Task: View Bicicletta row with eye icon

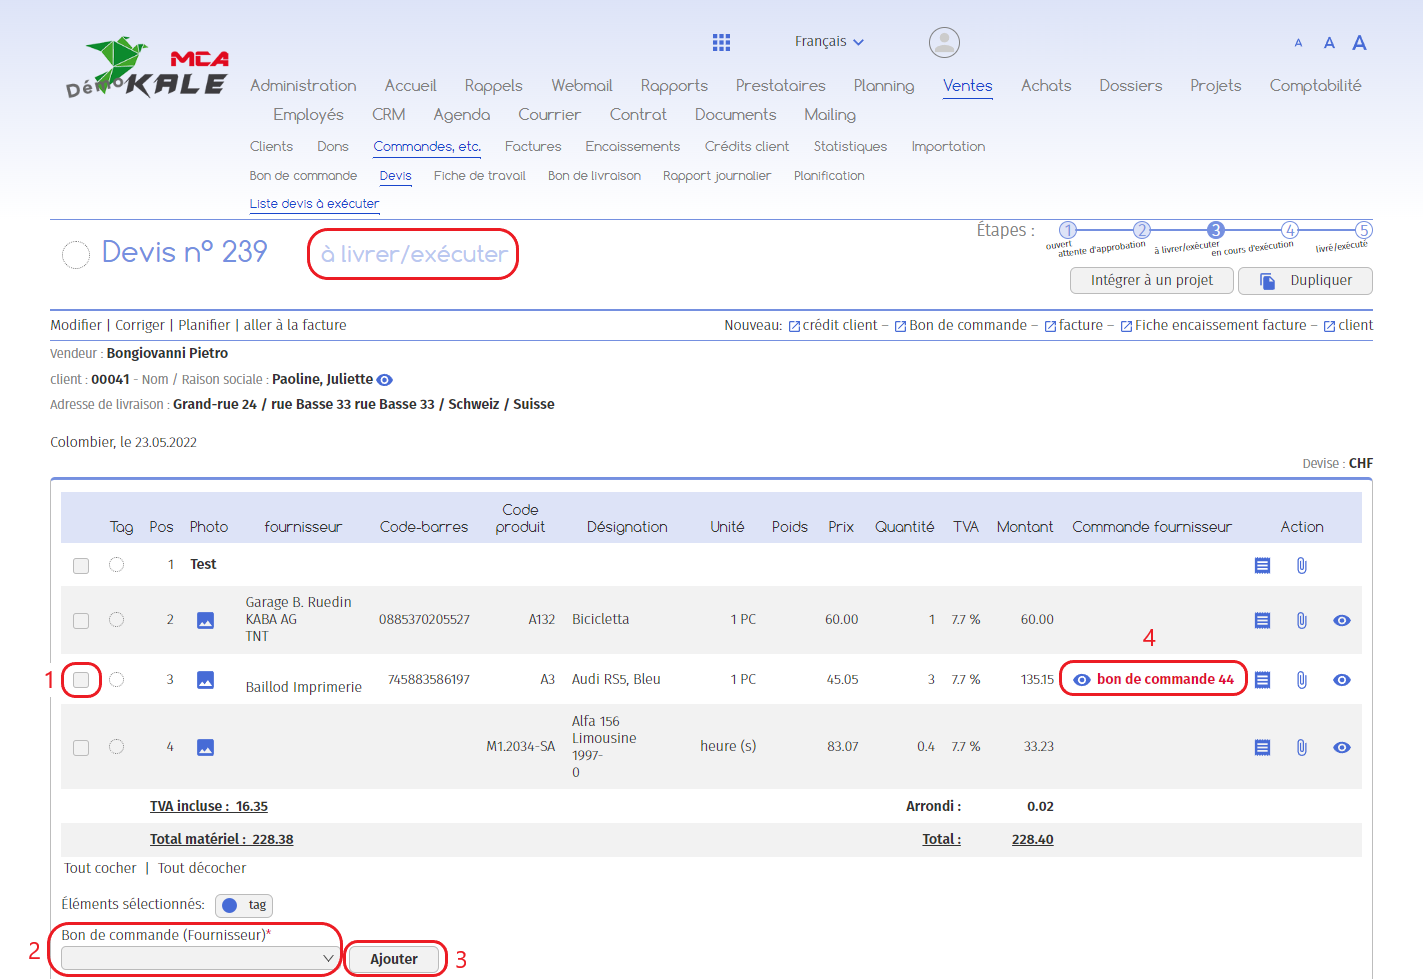Action: pos(1342,621)
